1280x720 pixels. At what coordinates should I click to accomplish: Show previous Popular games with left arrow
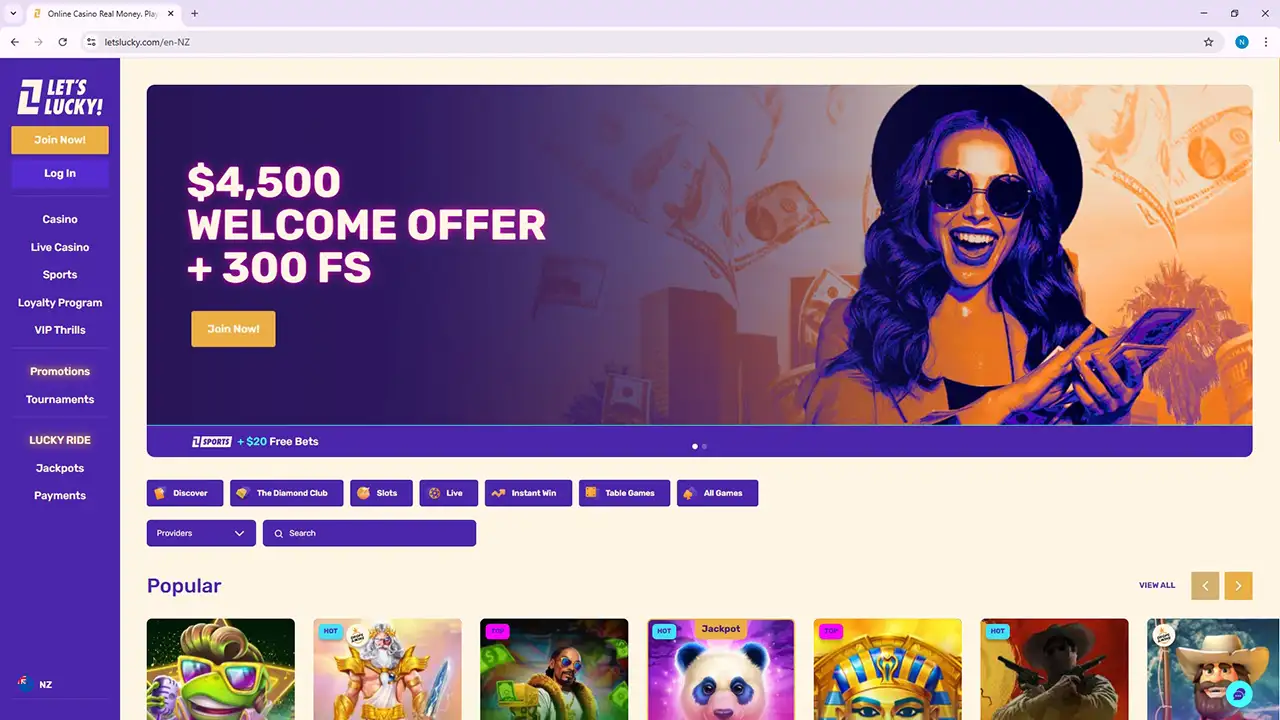click(x=1205, y=586)
